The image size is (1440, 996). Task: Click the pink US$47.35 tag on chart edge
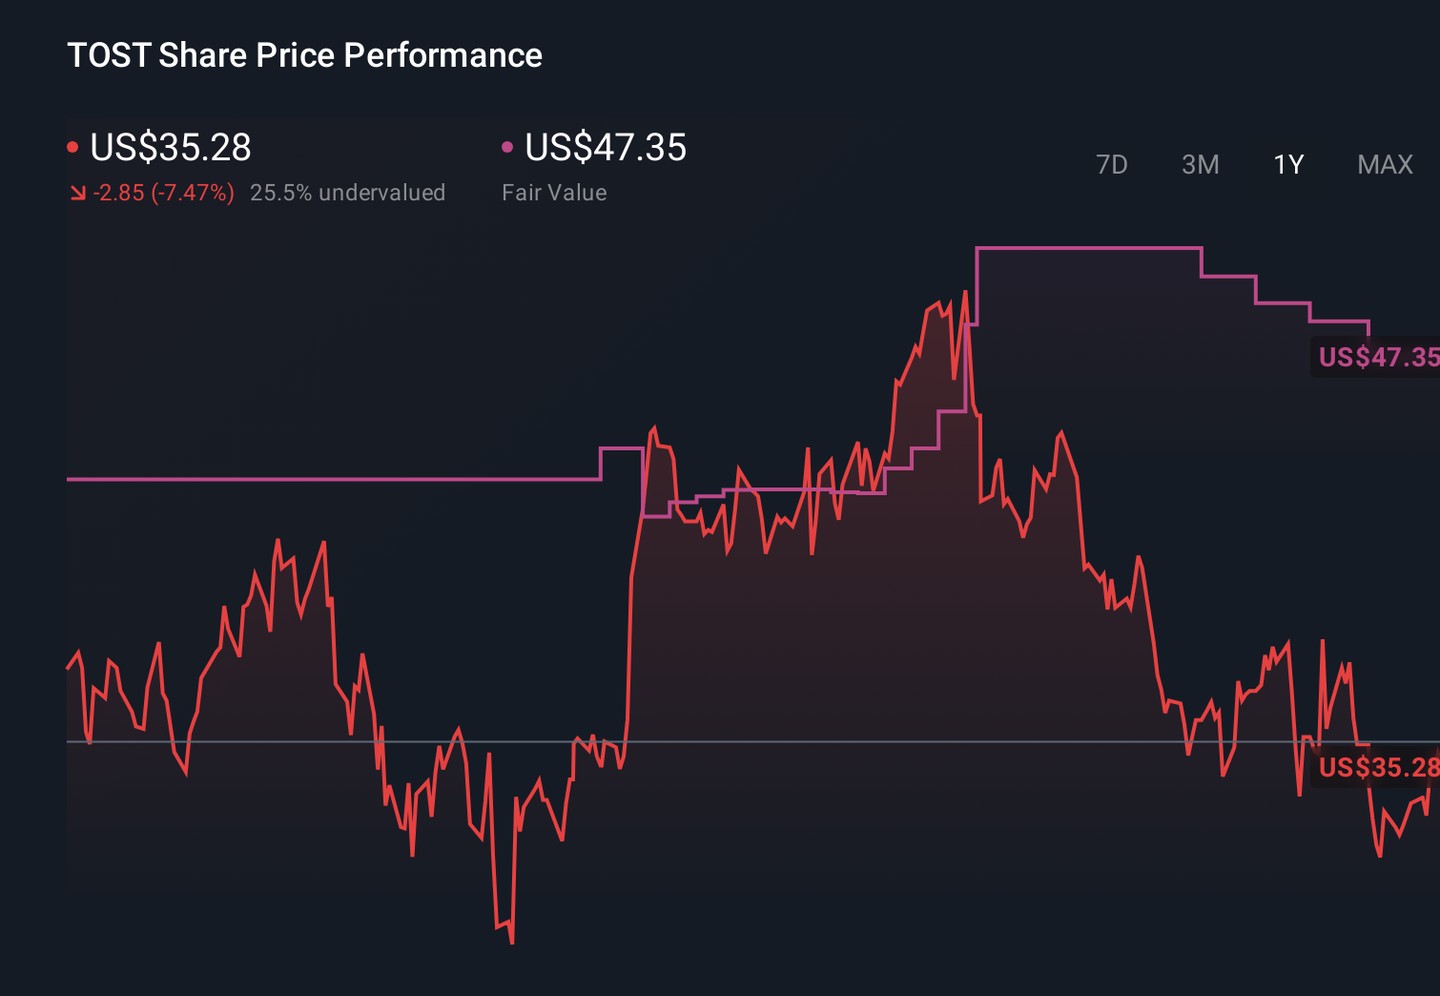pos(1378,357)
